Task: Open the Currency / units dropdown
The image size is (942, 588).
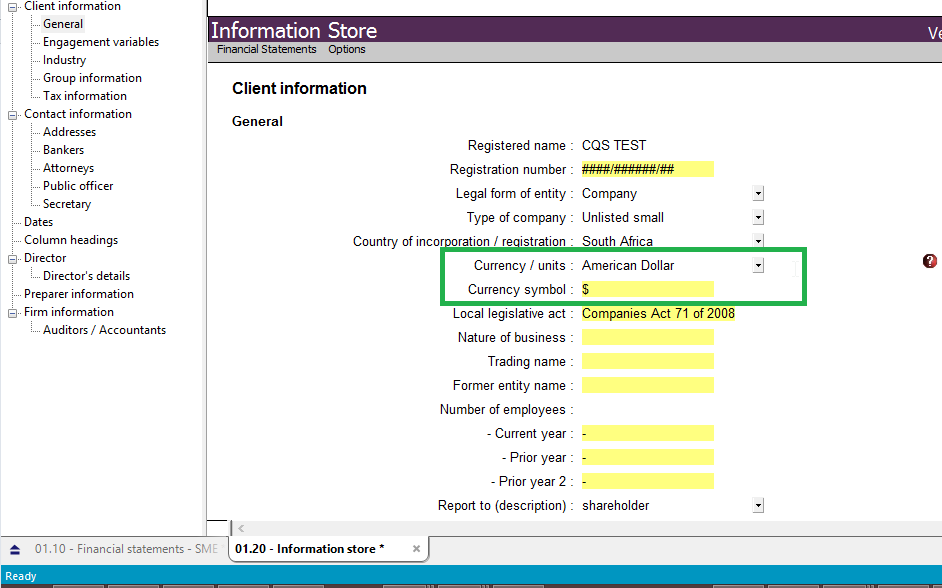Action: point(758,266)
